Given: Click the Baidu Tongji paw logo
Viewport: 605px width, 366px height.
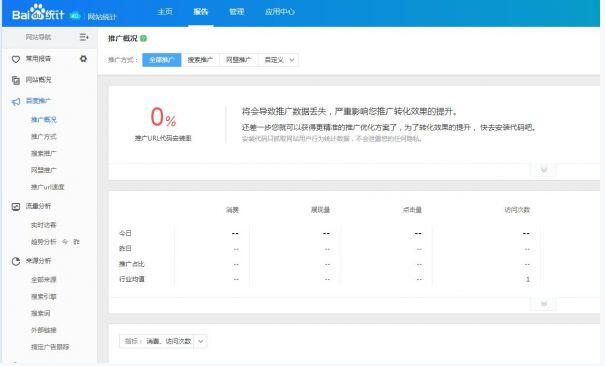Looking at the screenshot, I should coord(38,12).
